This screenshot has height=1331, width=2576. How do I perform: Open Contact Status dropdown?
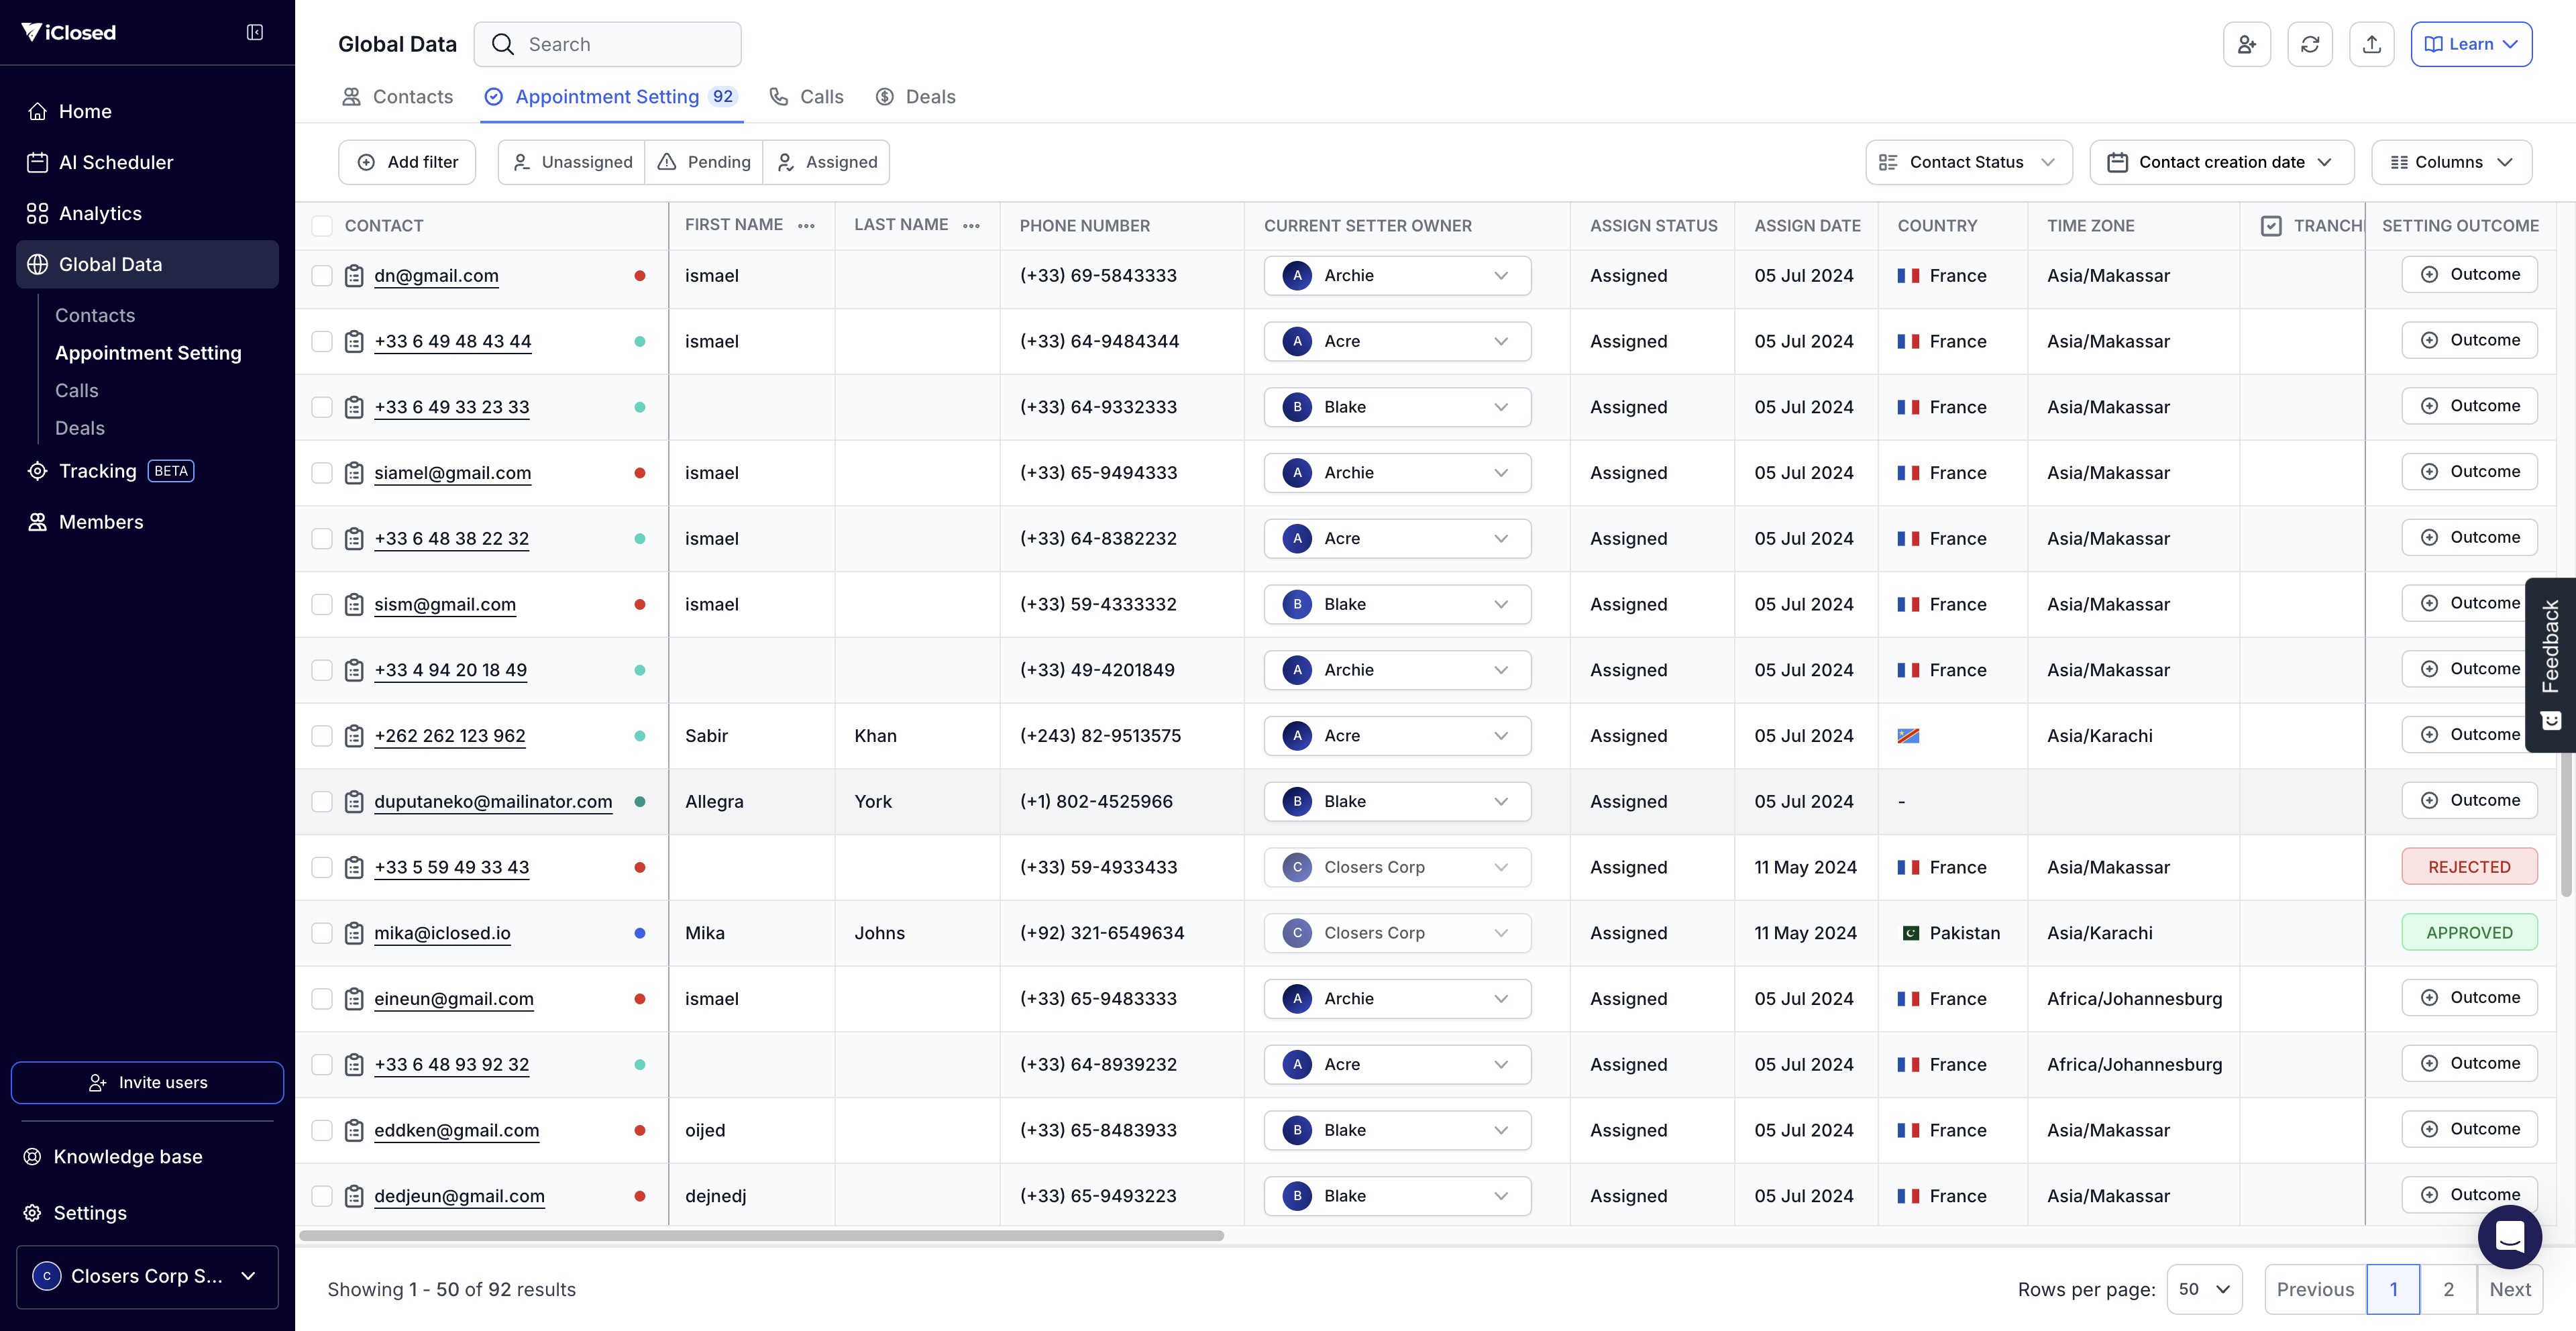tap(1968, 162)
